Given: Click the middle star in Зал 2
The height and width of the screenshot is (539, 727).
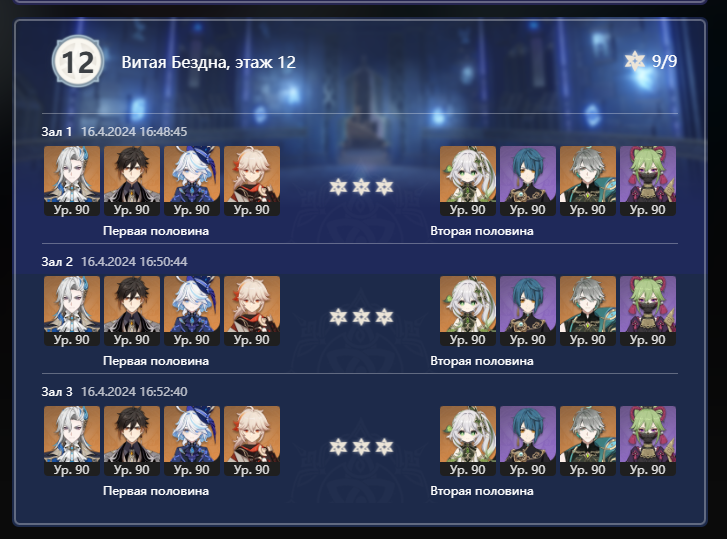Looking at the screenshot, I should [x=361, y=317].
